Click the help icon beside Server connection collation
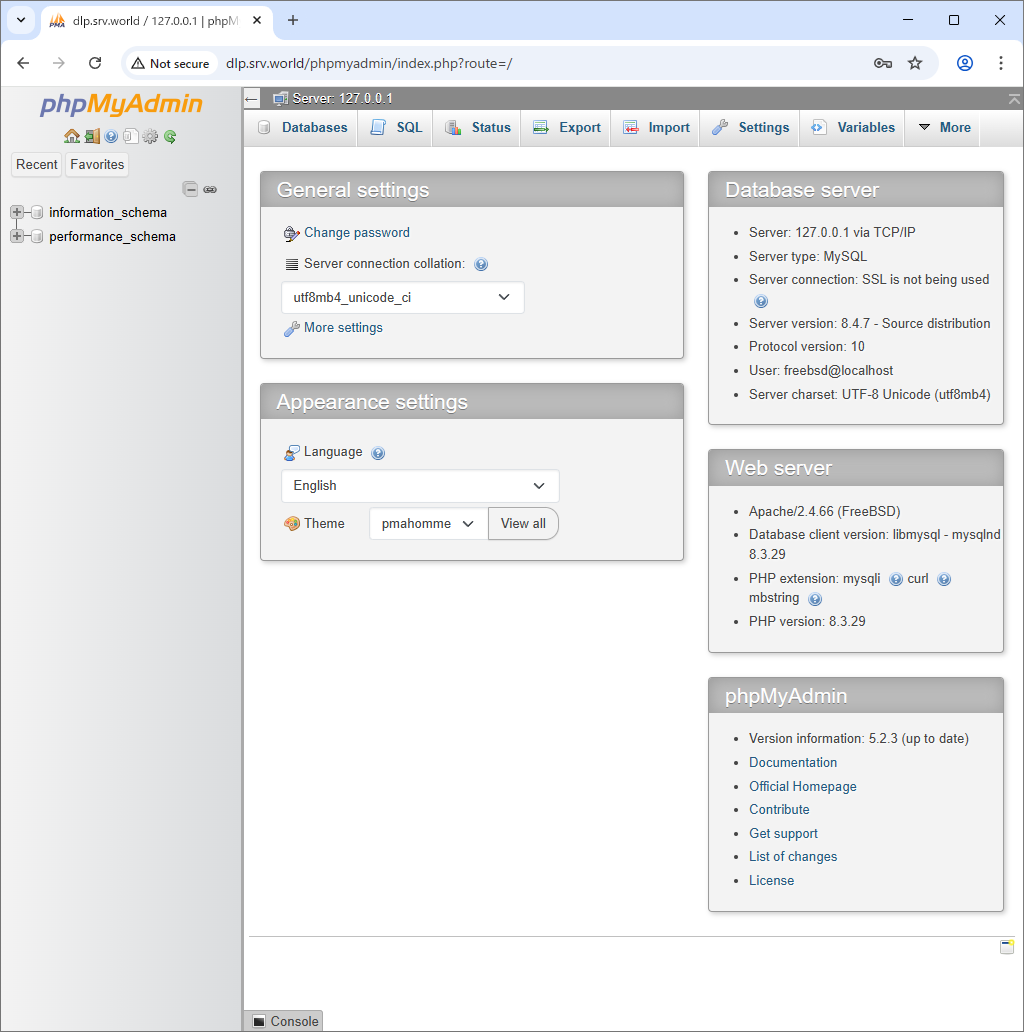The width and height of the screenshot is (1024, 1032). [481, 264]
